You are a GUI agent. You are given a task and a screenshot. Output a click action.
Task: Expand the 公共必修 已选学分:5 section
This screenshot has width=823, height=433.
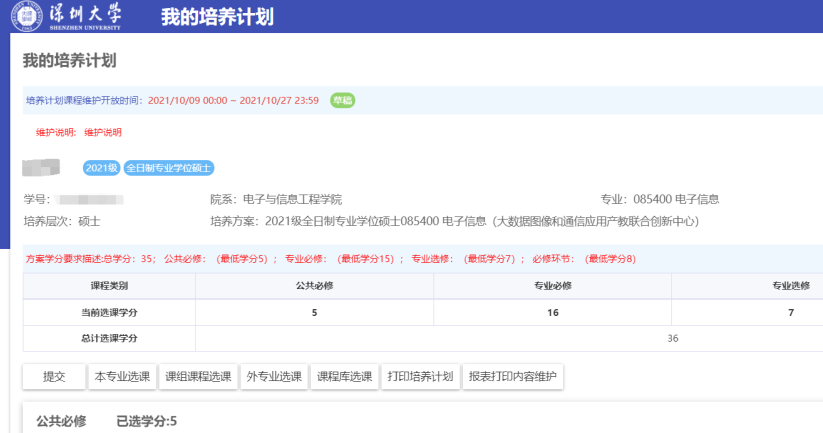(107, 421)
